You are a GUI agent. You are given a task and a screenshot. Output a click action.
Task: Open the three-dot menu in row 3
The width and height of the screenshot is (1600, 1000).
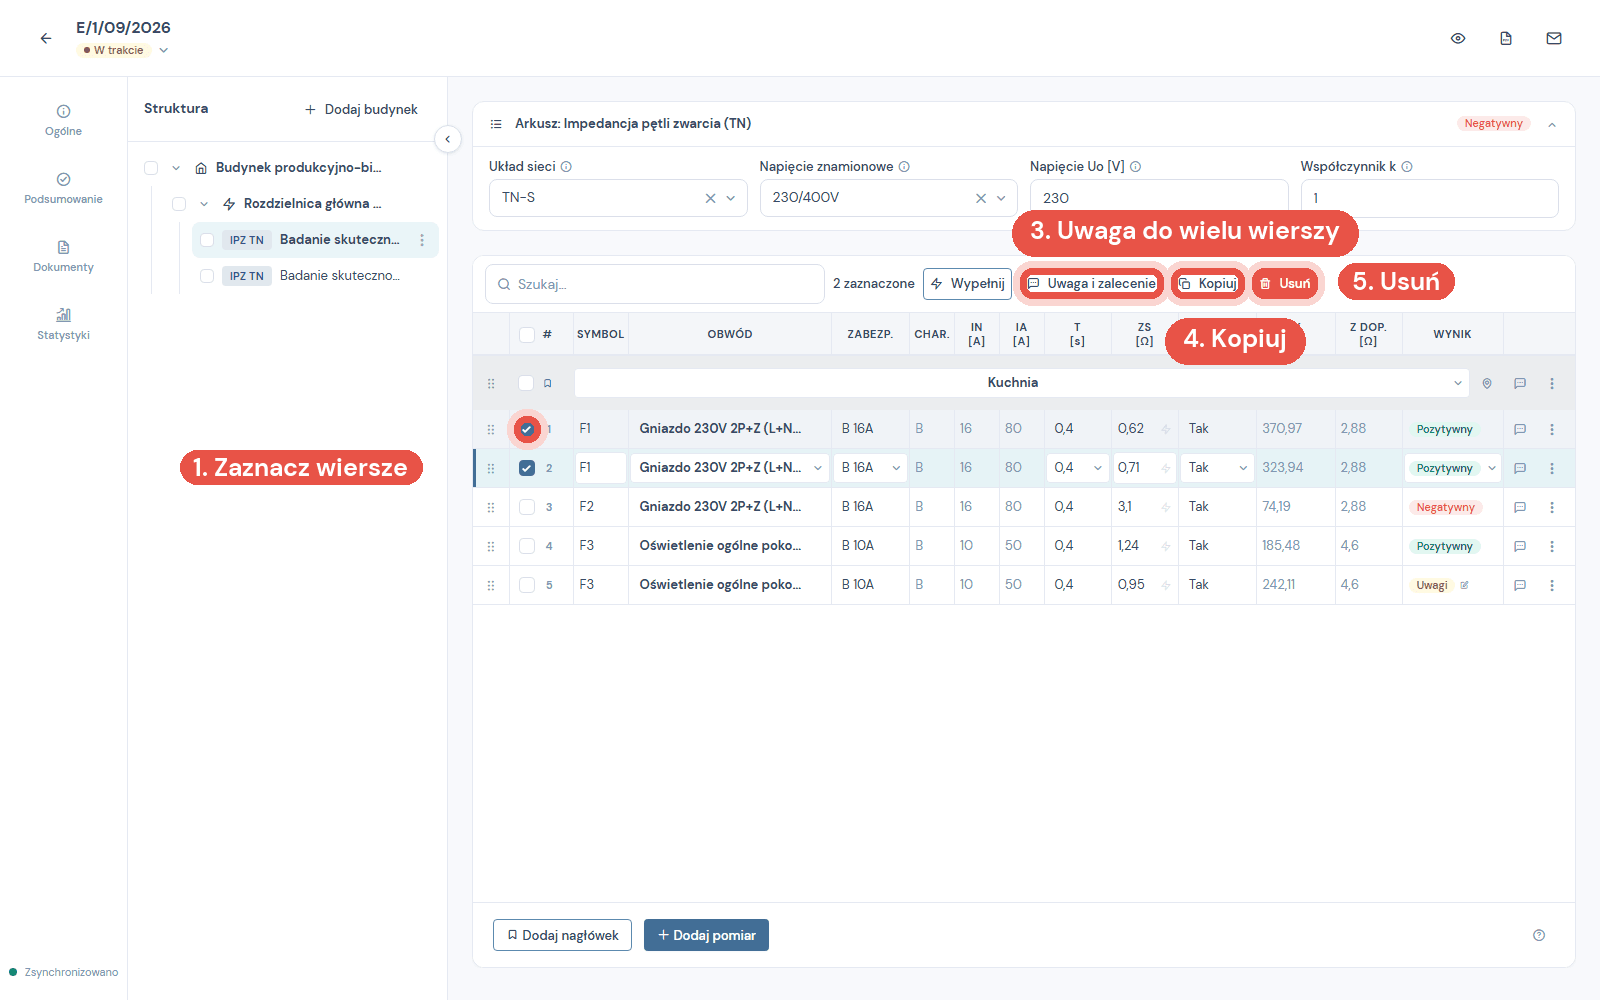pos(1552,507)
